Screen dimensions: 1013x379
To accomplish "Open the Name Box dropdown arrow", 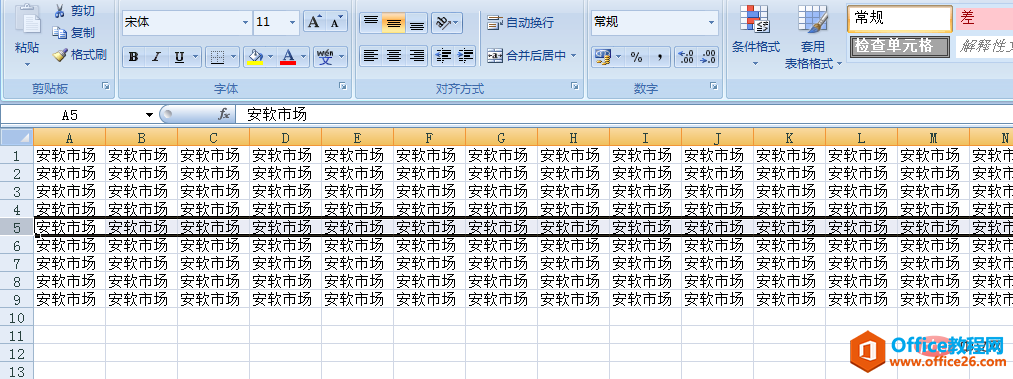I will [x=150, y=115].
